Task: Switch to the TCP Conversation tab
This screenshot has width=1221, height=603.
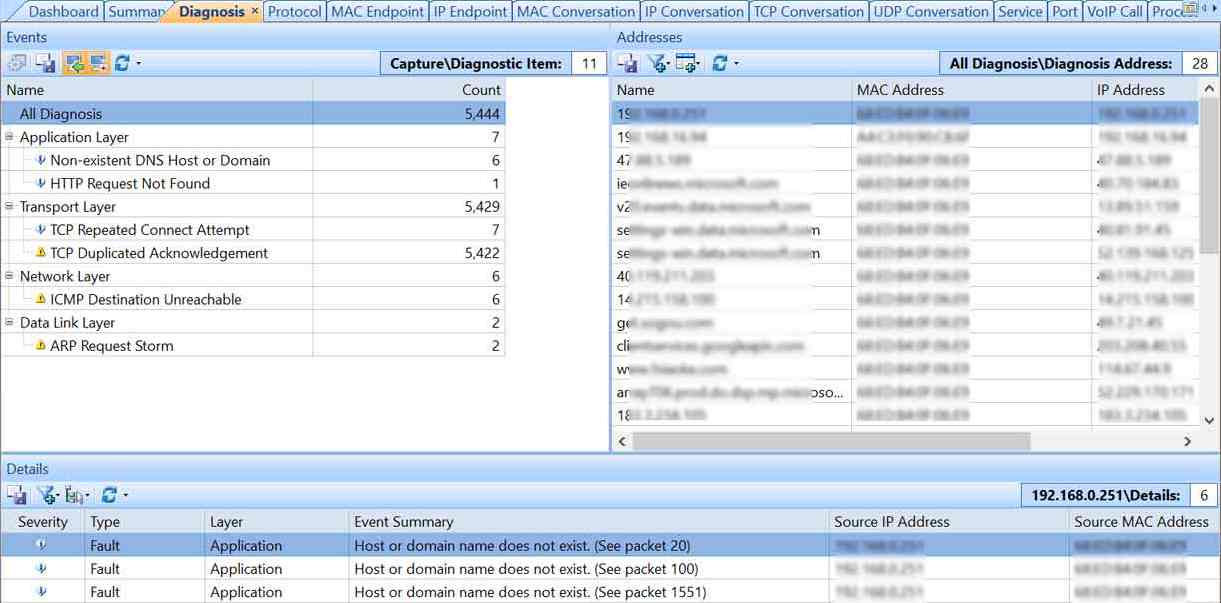Action: (808, 12)
